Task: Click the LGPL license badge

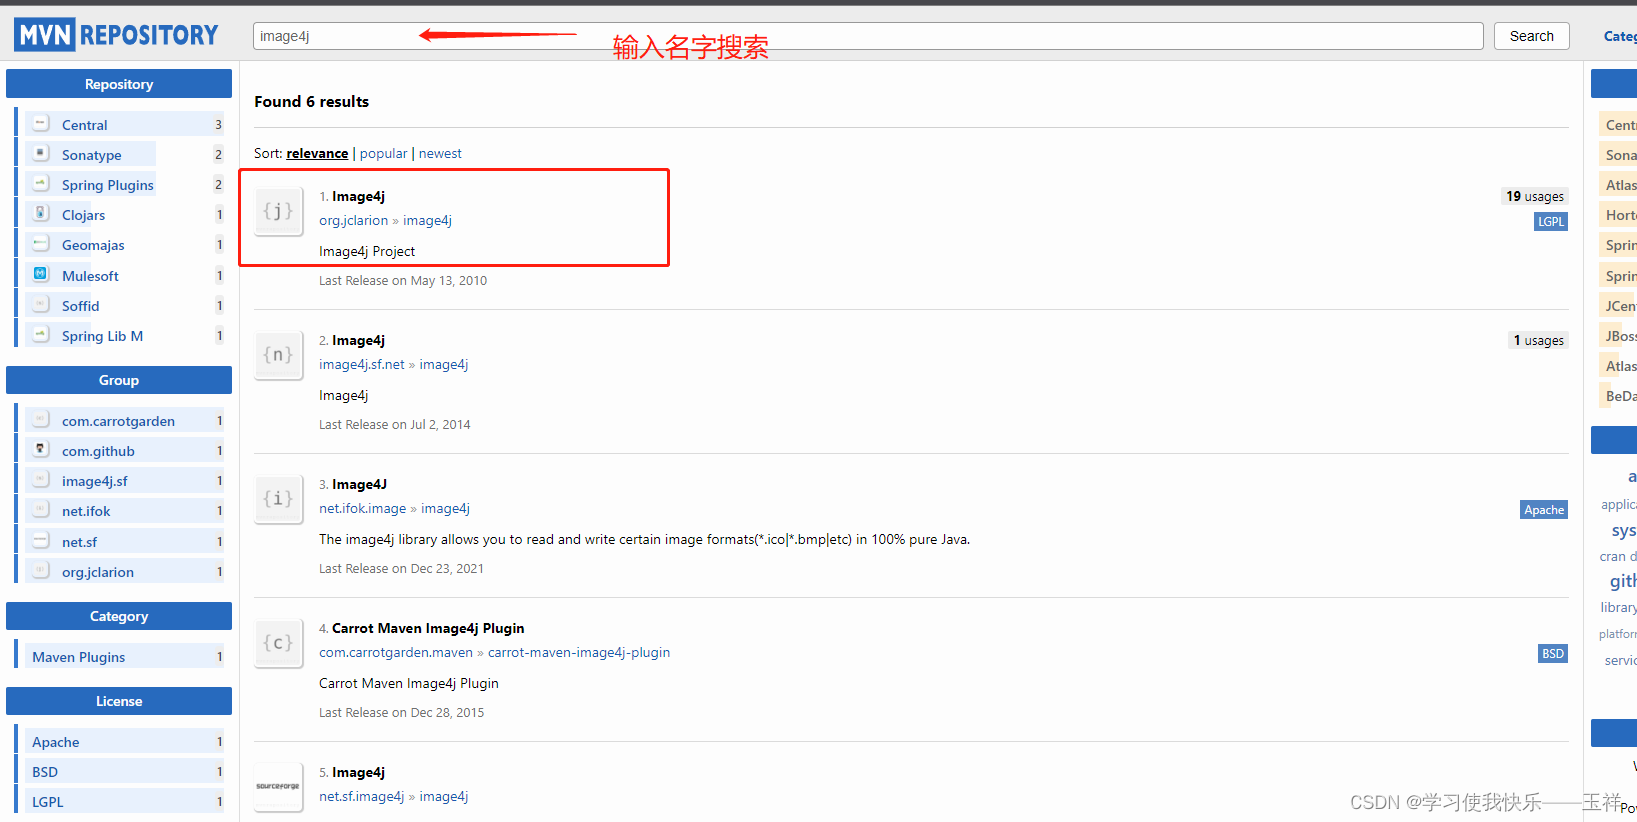Action: [1551, 221]
